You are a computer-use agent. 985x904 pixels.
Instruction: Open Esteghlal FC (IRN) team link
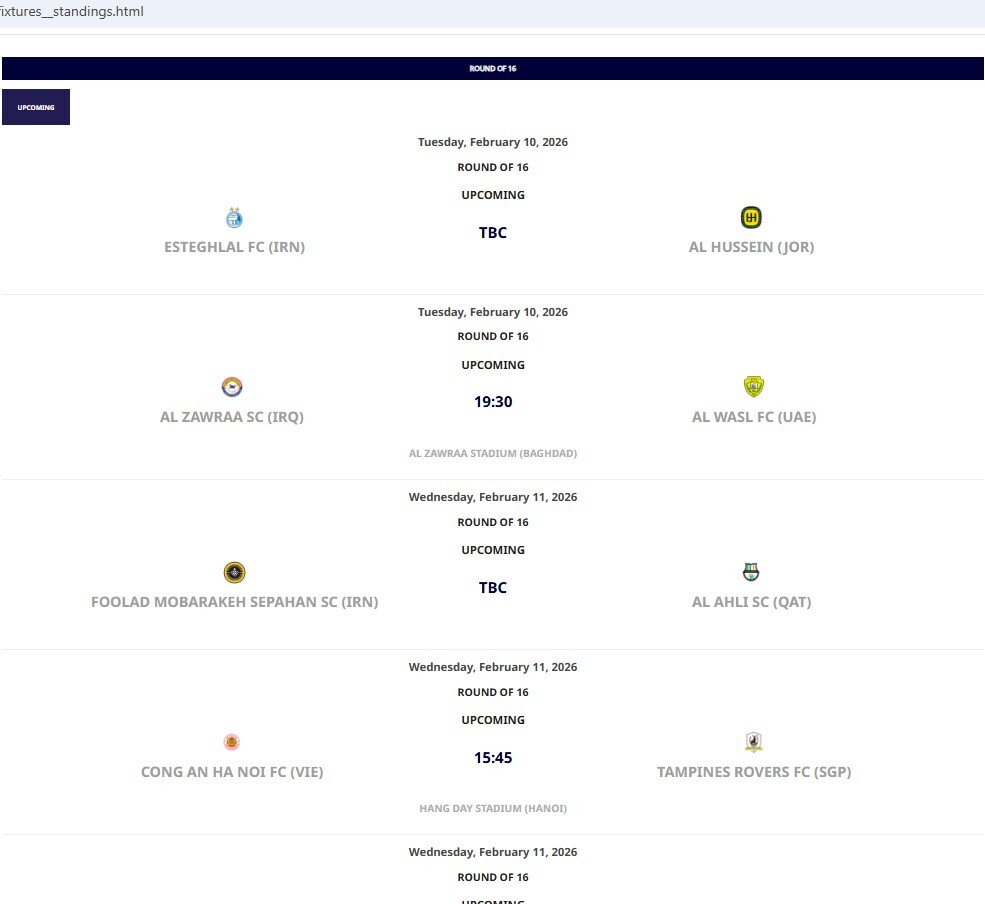234,247
